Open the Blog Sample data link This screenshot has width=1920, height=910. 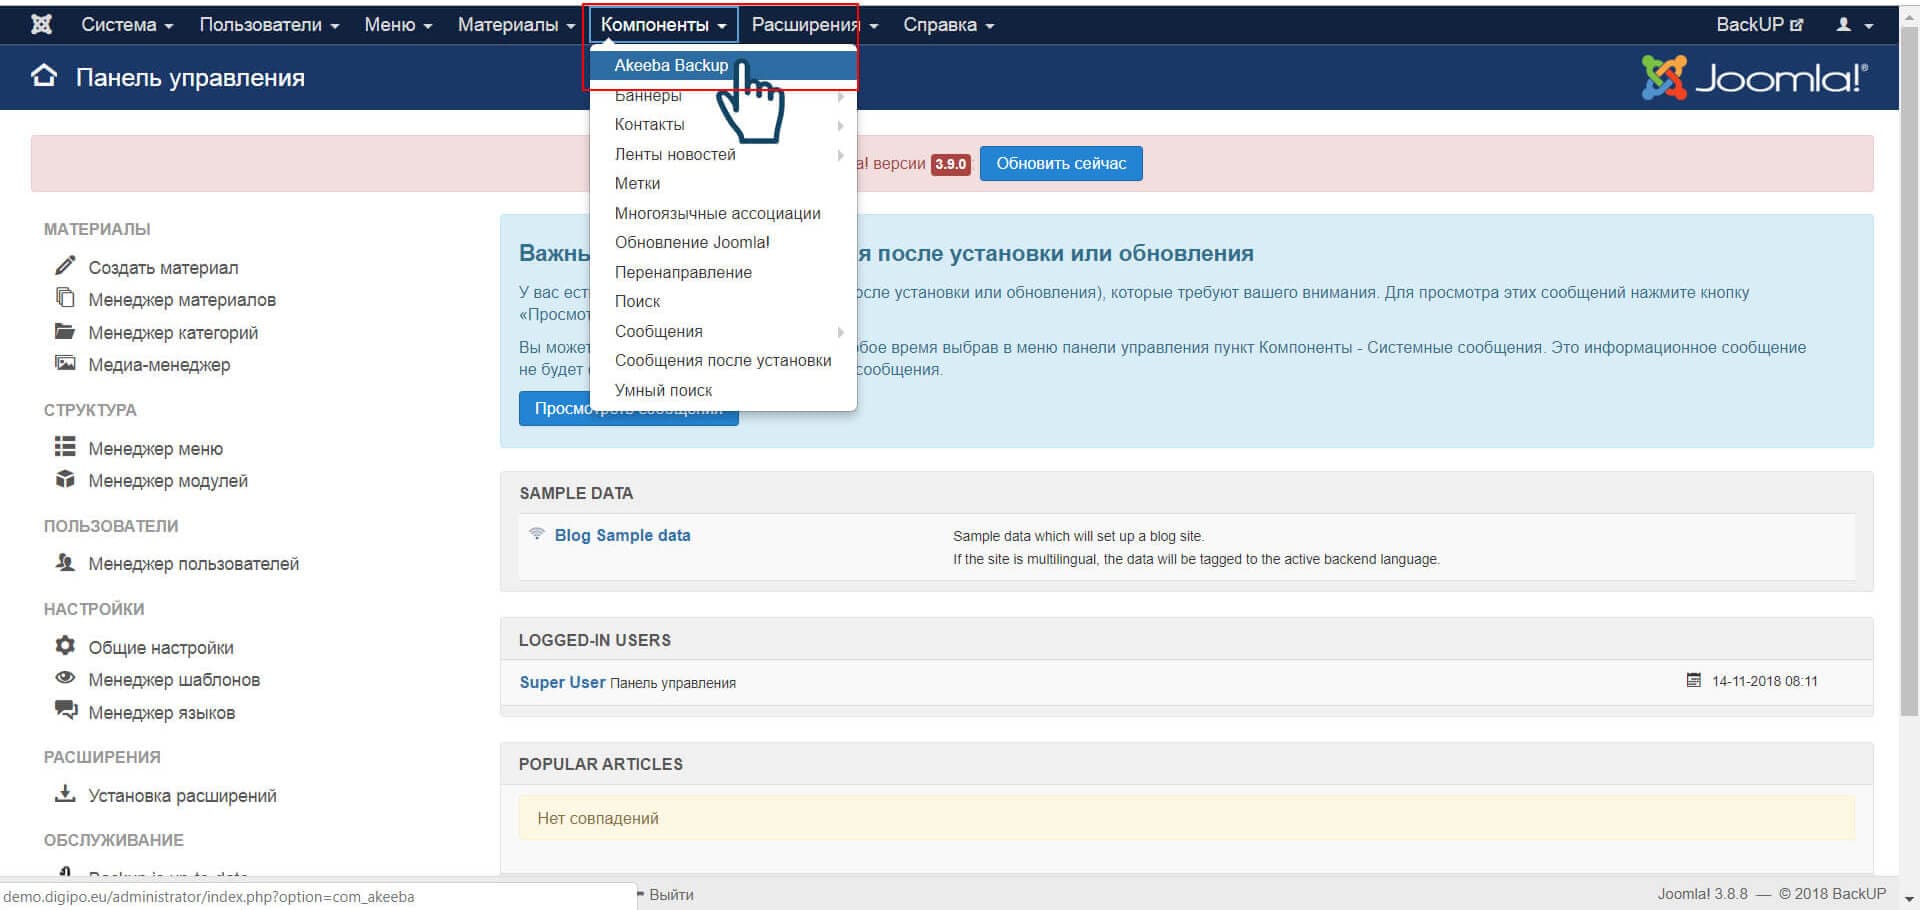click(622, 535)
